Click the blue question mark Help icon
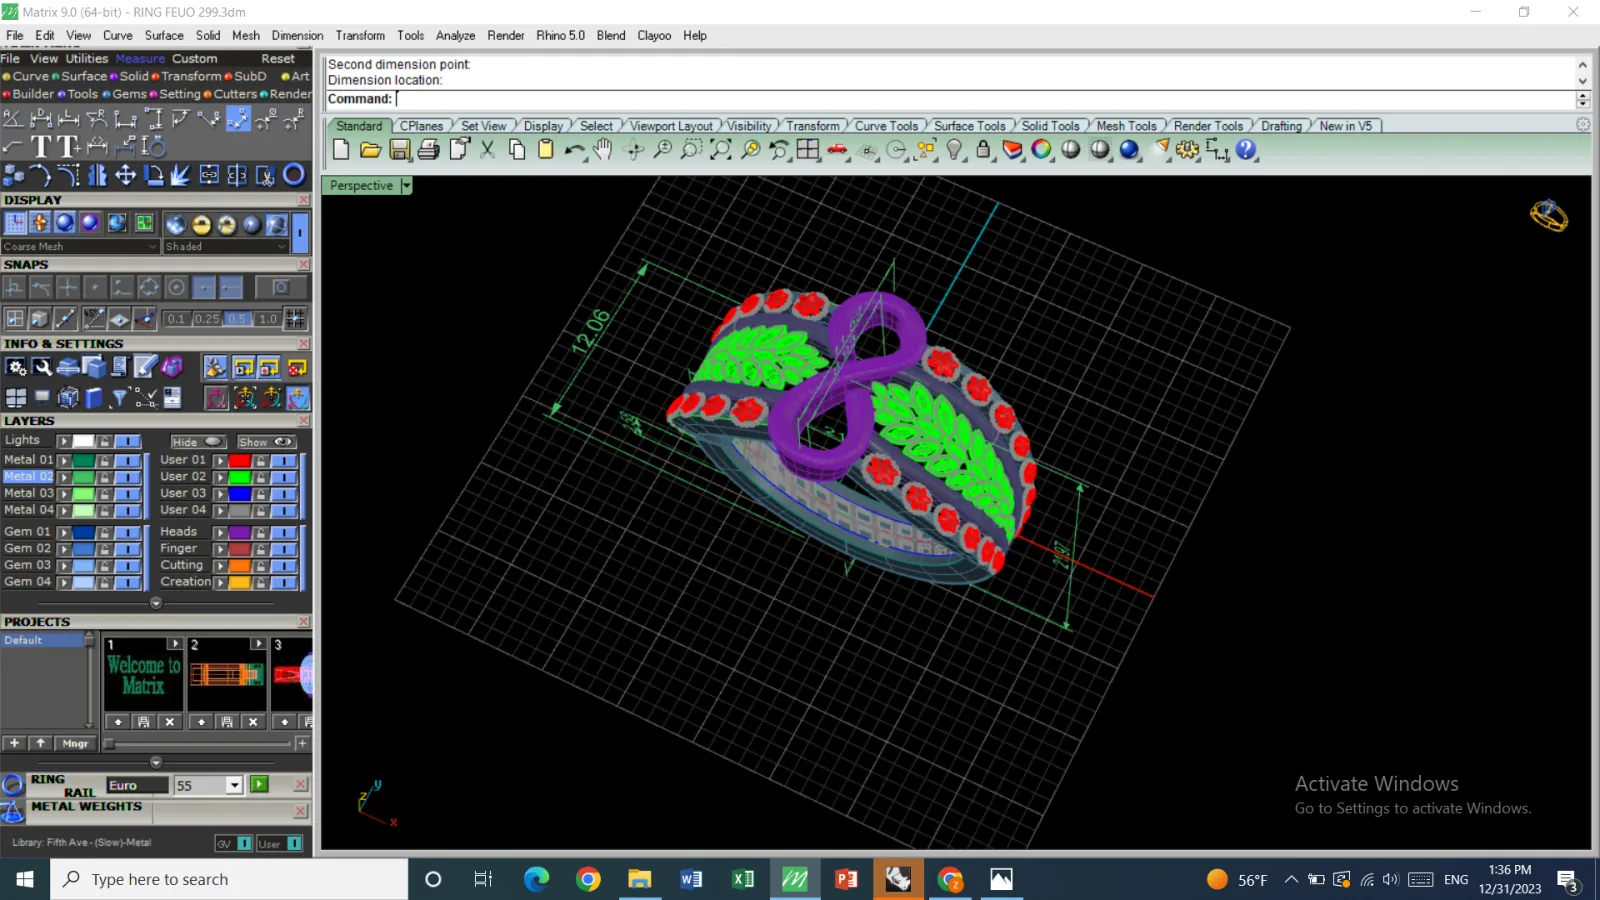Viewport: 1600px width, 900px height. 1245,150
